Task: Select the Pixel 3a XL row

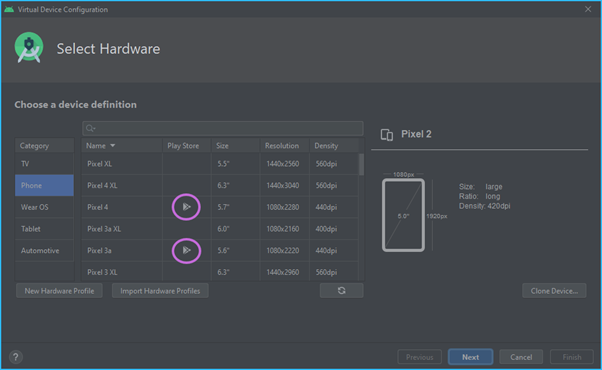Action: coord(220,229)
